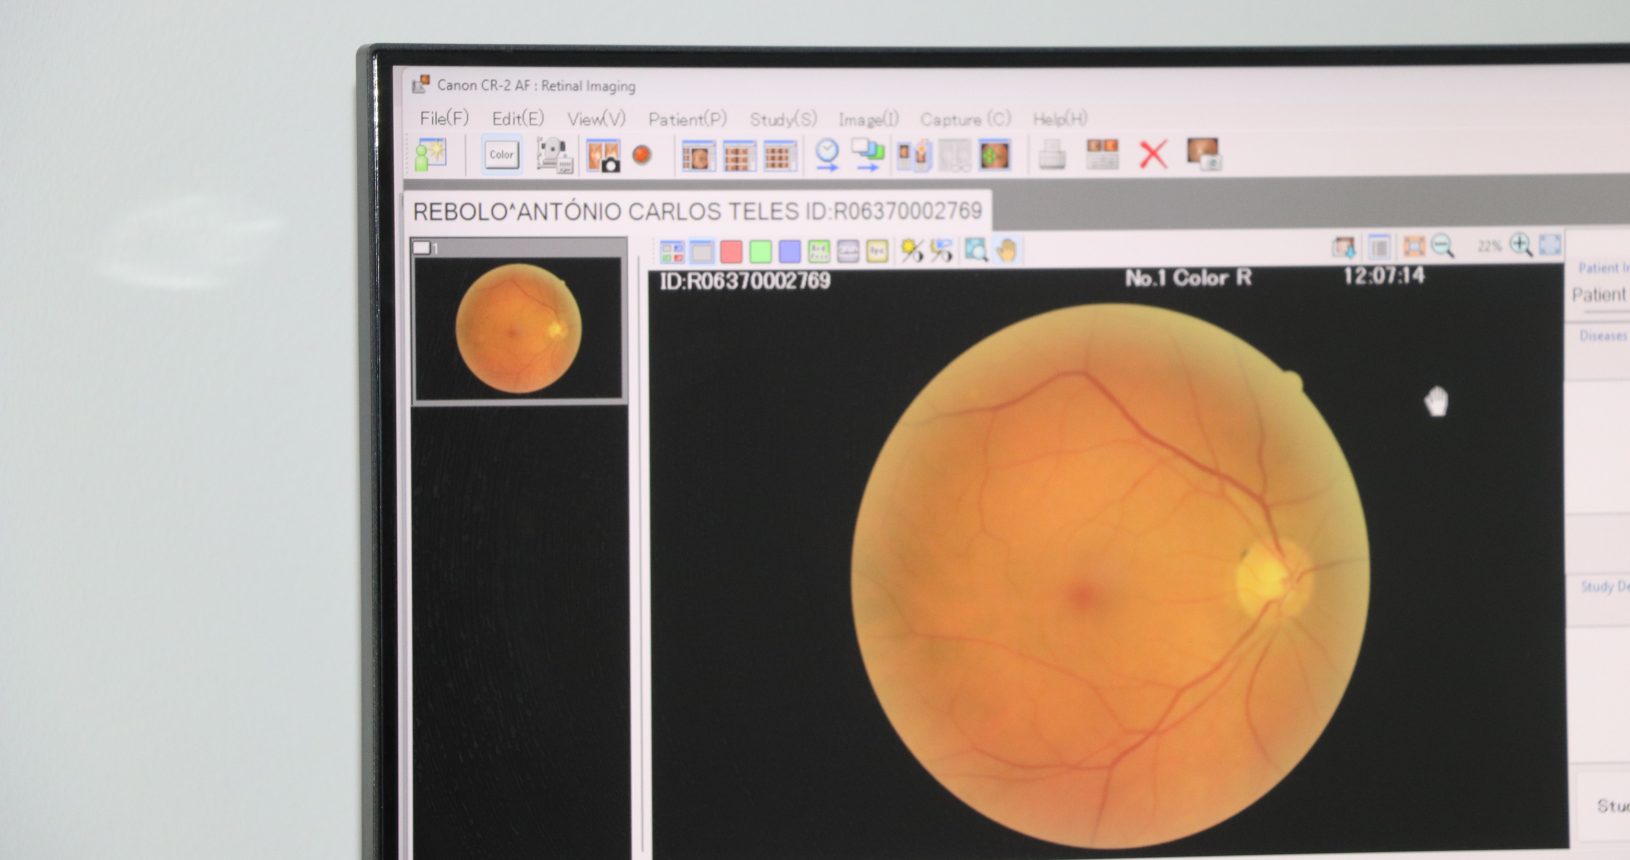This screenshot has height=860, width=1630.
Task: Toggle the fit-to-window orange icon
Action: click(1413, 246)
